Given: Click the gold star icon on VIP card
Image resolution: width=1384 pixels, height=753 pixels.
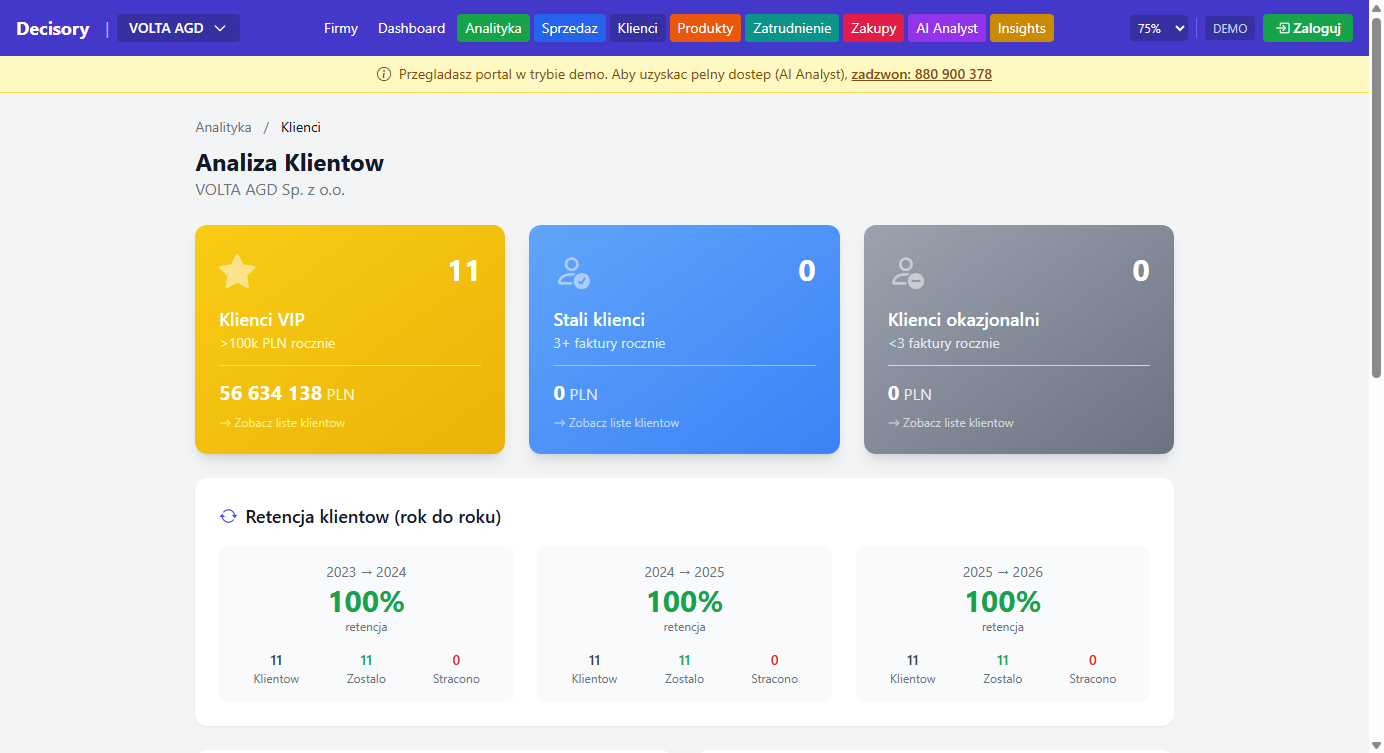Looking at the screenshot, I should (x=237, y=272).
